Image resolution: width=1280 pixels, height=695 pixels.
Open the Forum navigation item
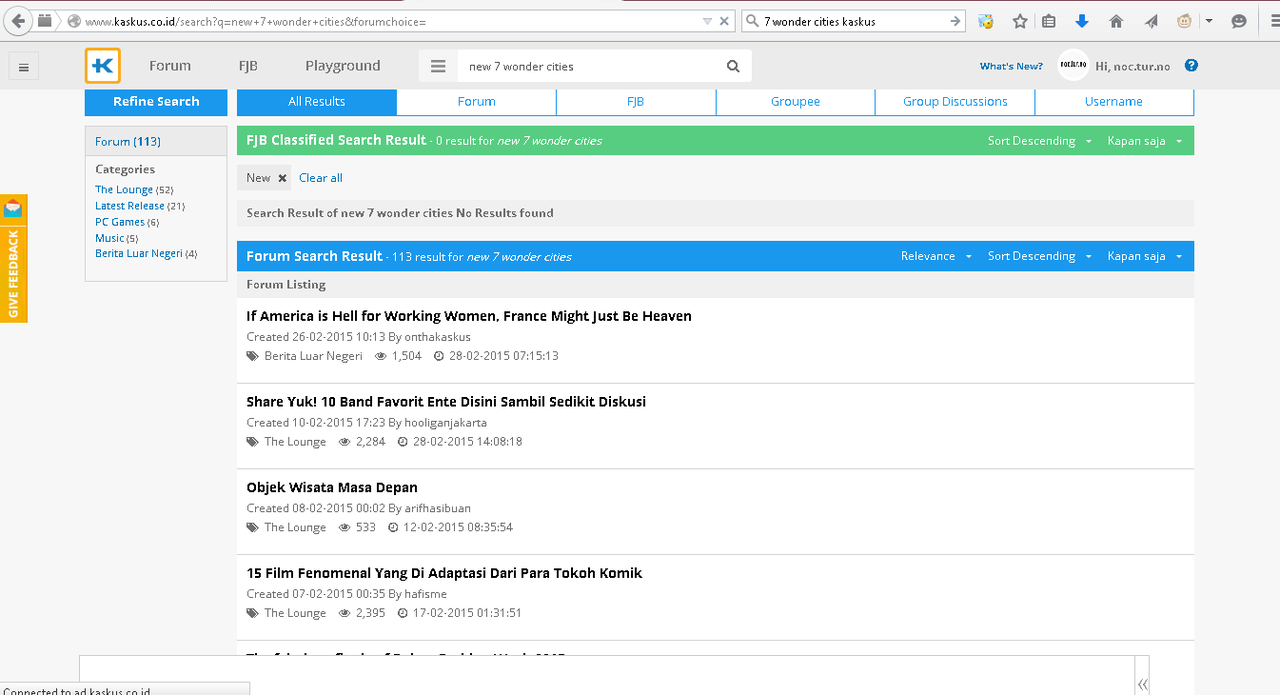[x=170, y=66]
